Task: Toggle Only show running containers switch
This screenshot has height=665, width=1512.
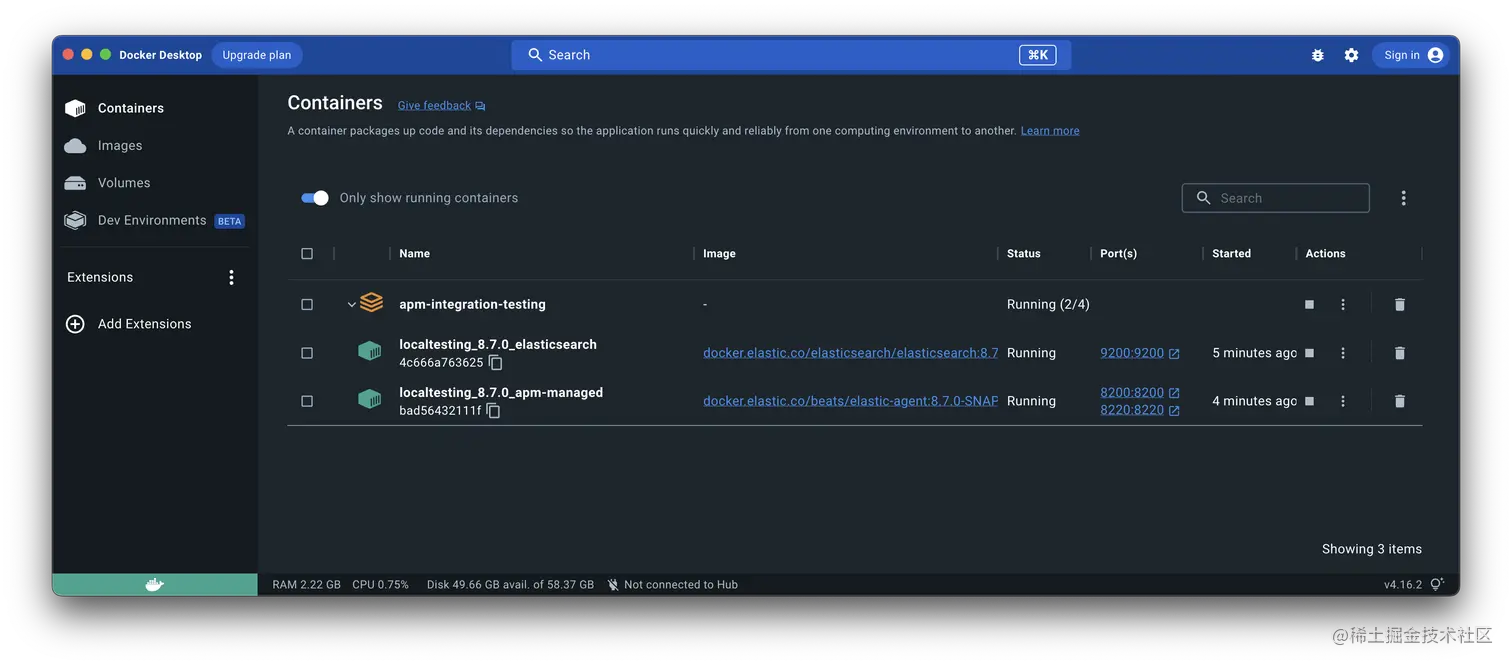Action: (x=315, y=198)
